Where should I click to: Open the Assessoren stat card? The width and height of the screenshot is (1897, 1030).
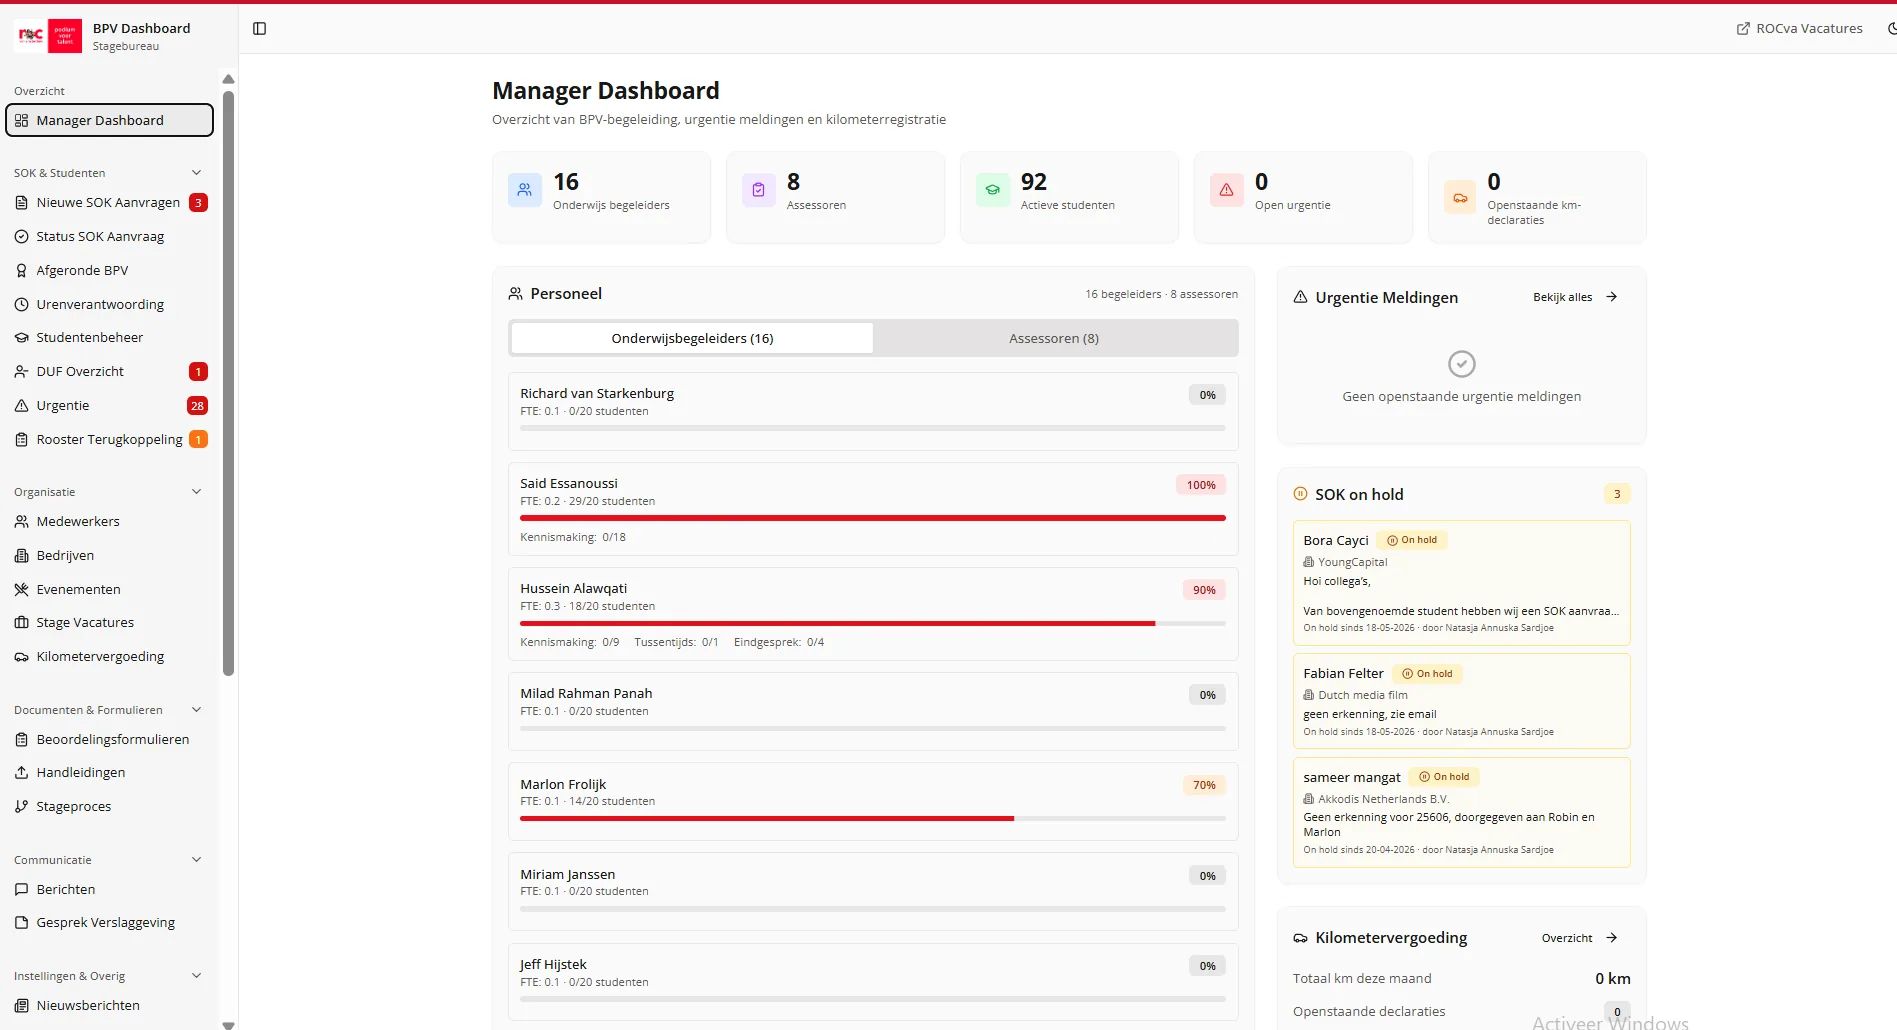tap(835, 197)
